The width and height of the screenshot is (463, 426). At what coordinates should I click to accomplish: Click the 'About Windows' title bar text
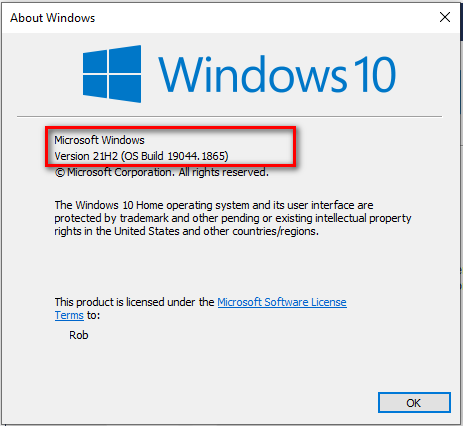[53, 18]
